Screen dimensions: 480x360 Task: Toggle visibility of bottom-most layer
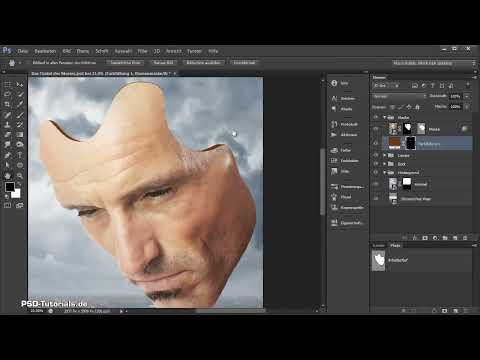click(x=376, y=198)
